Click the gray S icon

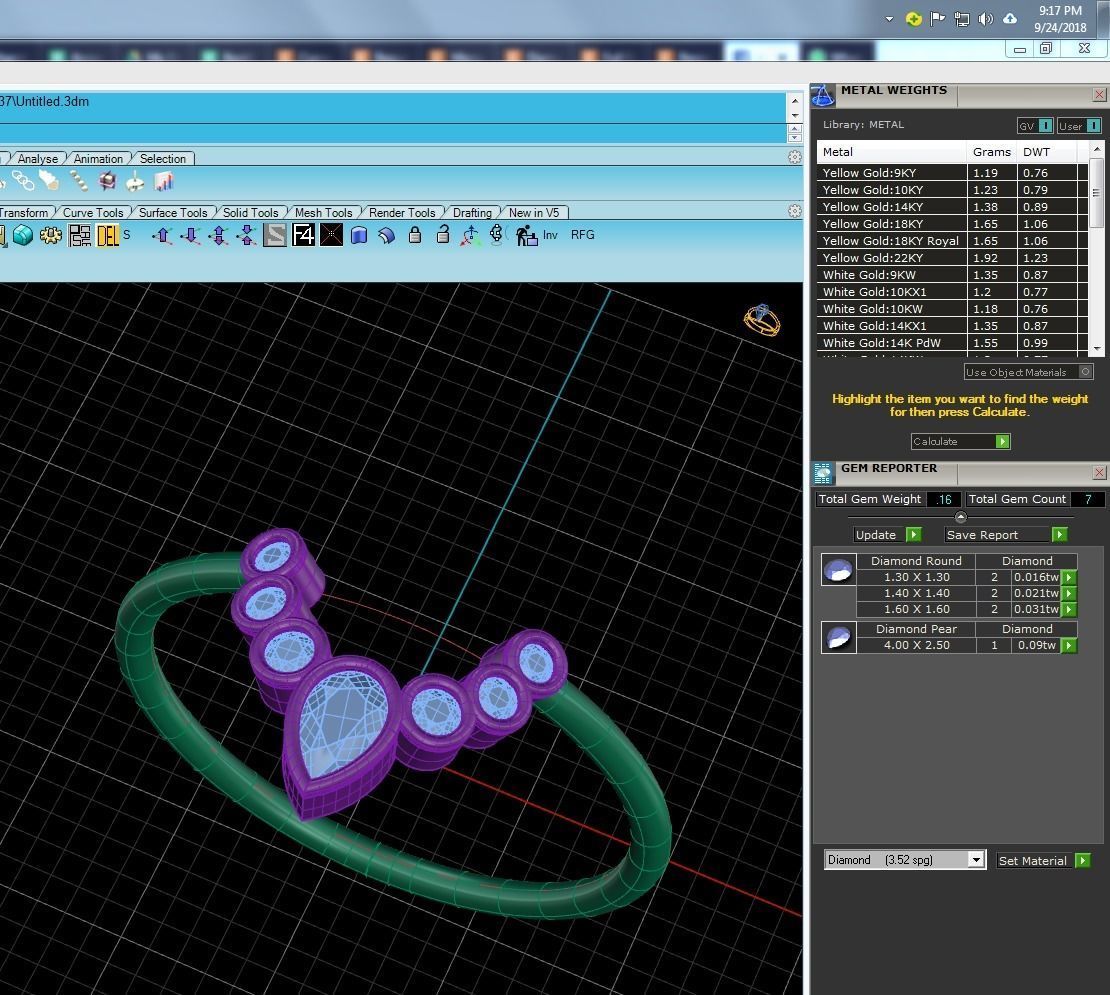[275, 235]
